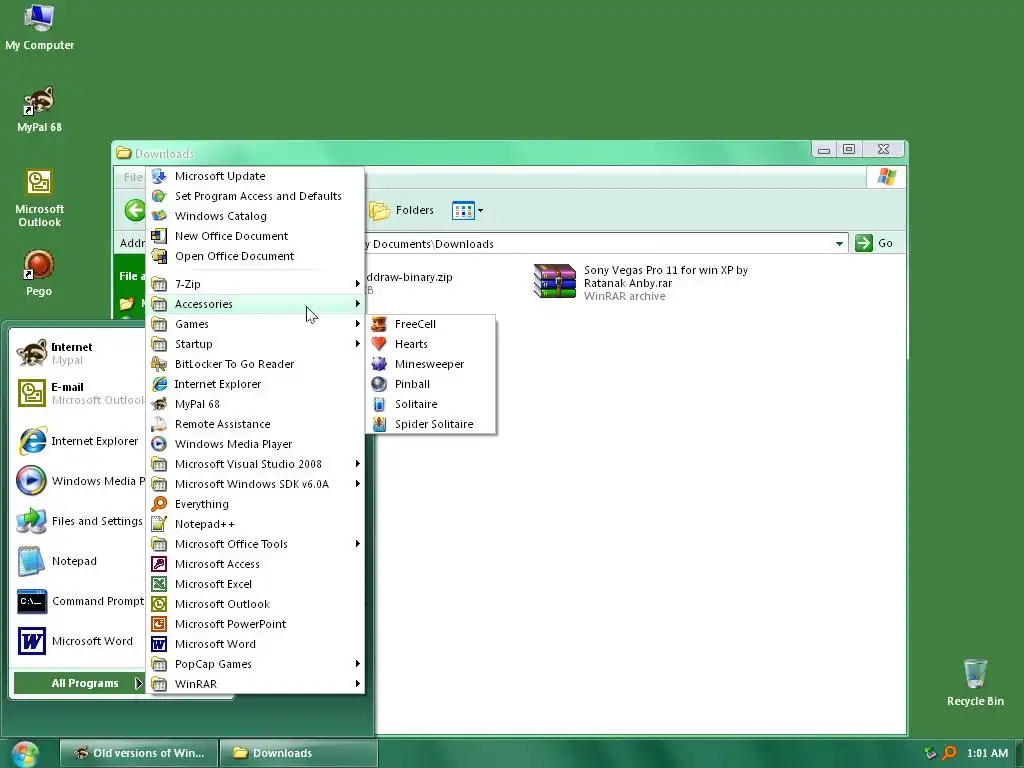The width and height of the screenshot is (1024, 768).
Task: Open Files and Settings Transfer wizard
Action: 79,521
